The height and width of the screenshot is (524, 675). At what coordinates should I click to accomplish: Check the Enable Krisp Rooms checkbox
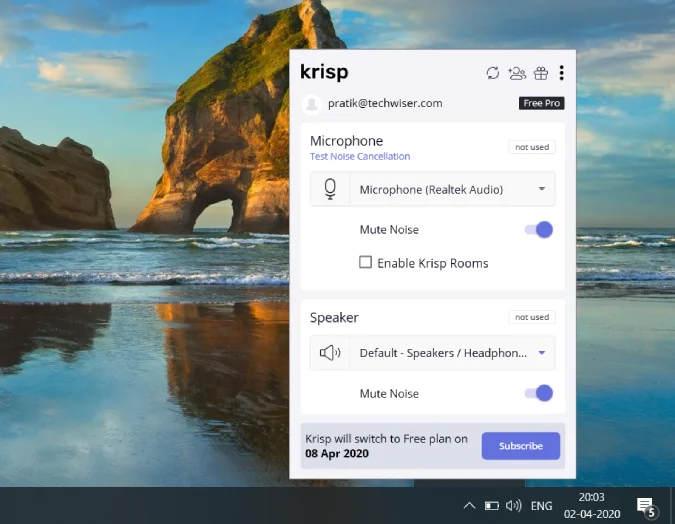click(x=365, y=262)
